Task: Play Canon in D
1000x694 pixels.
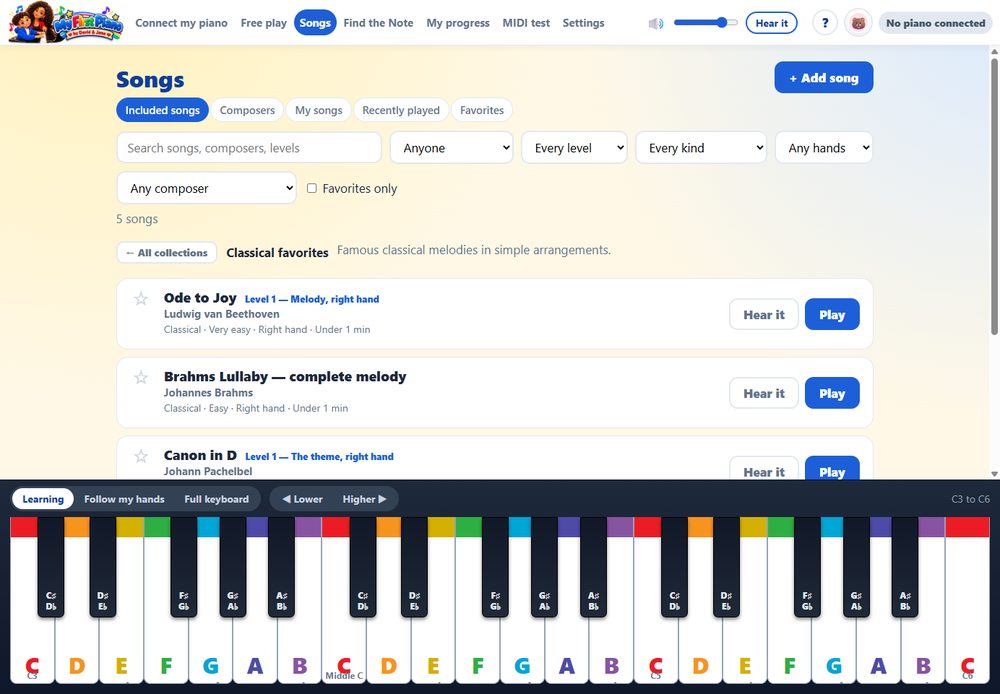Action: click(832, 469)
